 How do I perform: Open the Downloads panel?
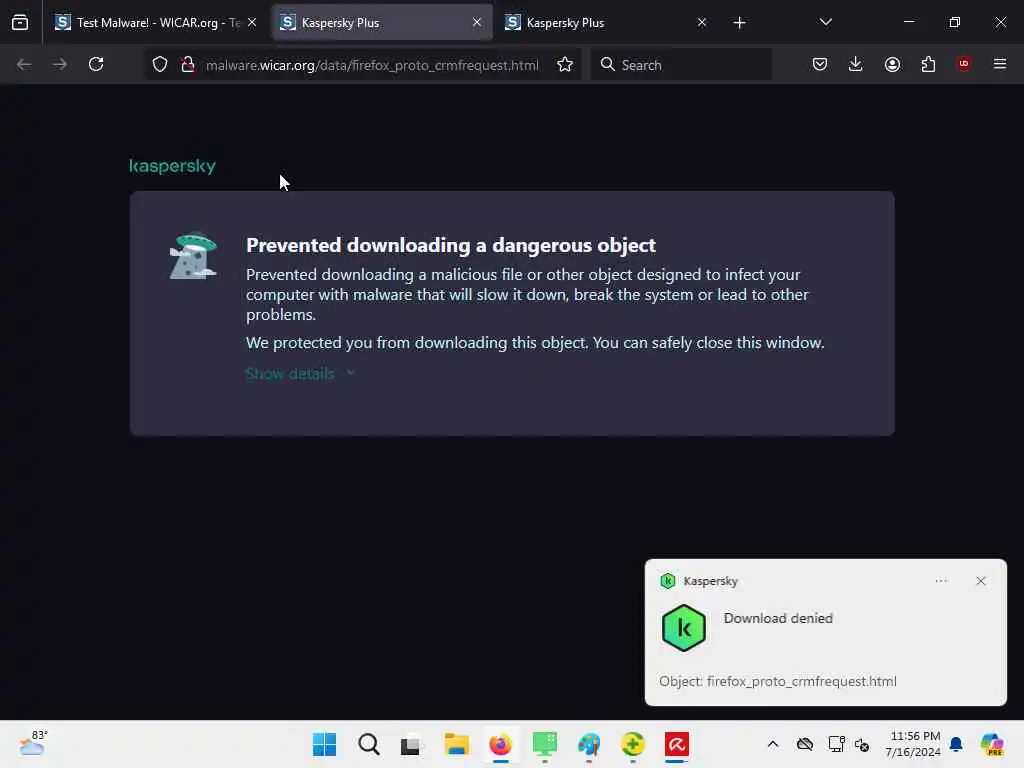856,64
